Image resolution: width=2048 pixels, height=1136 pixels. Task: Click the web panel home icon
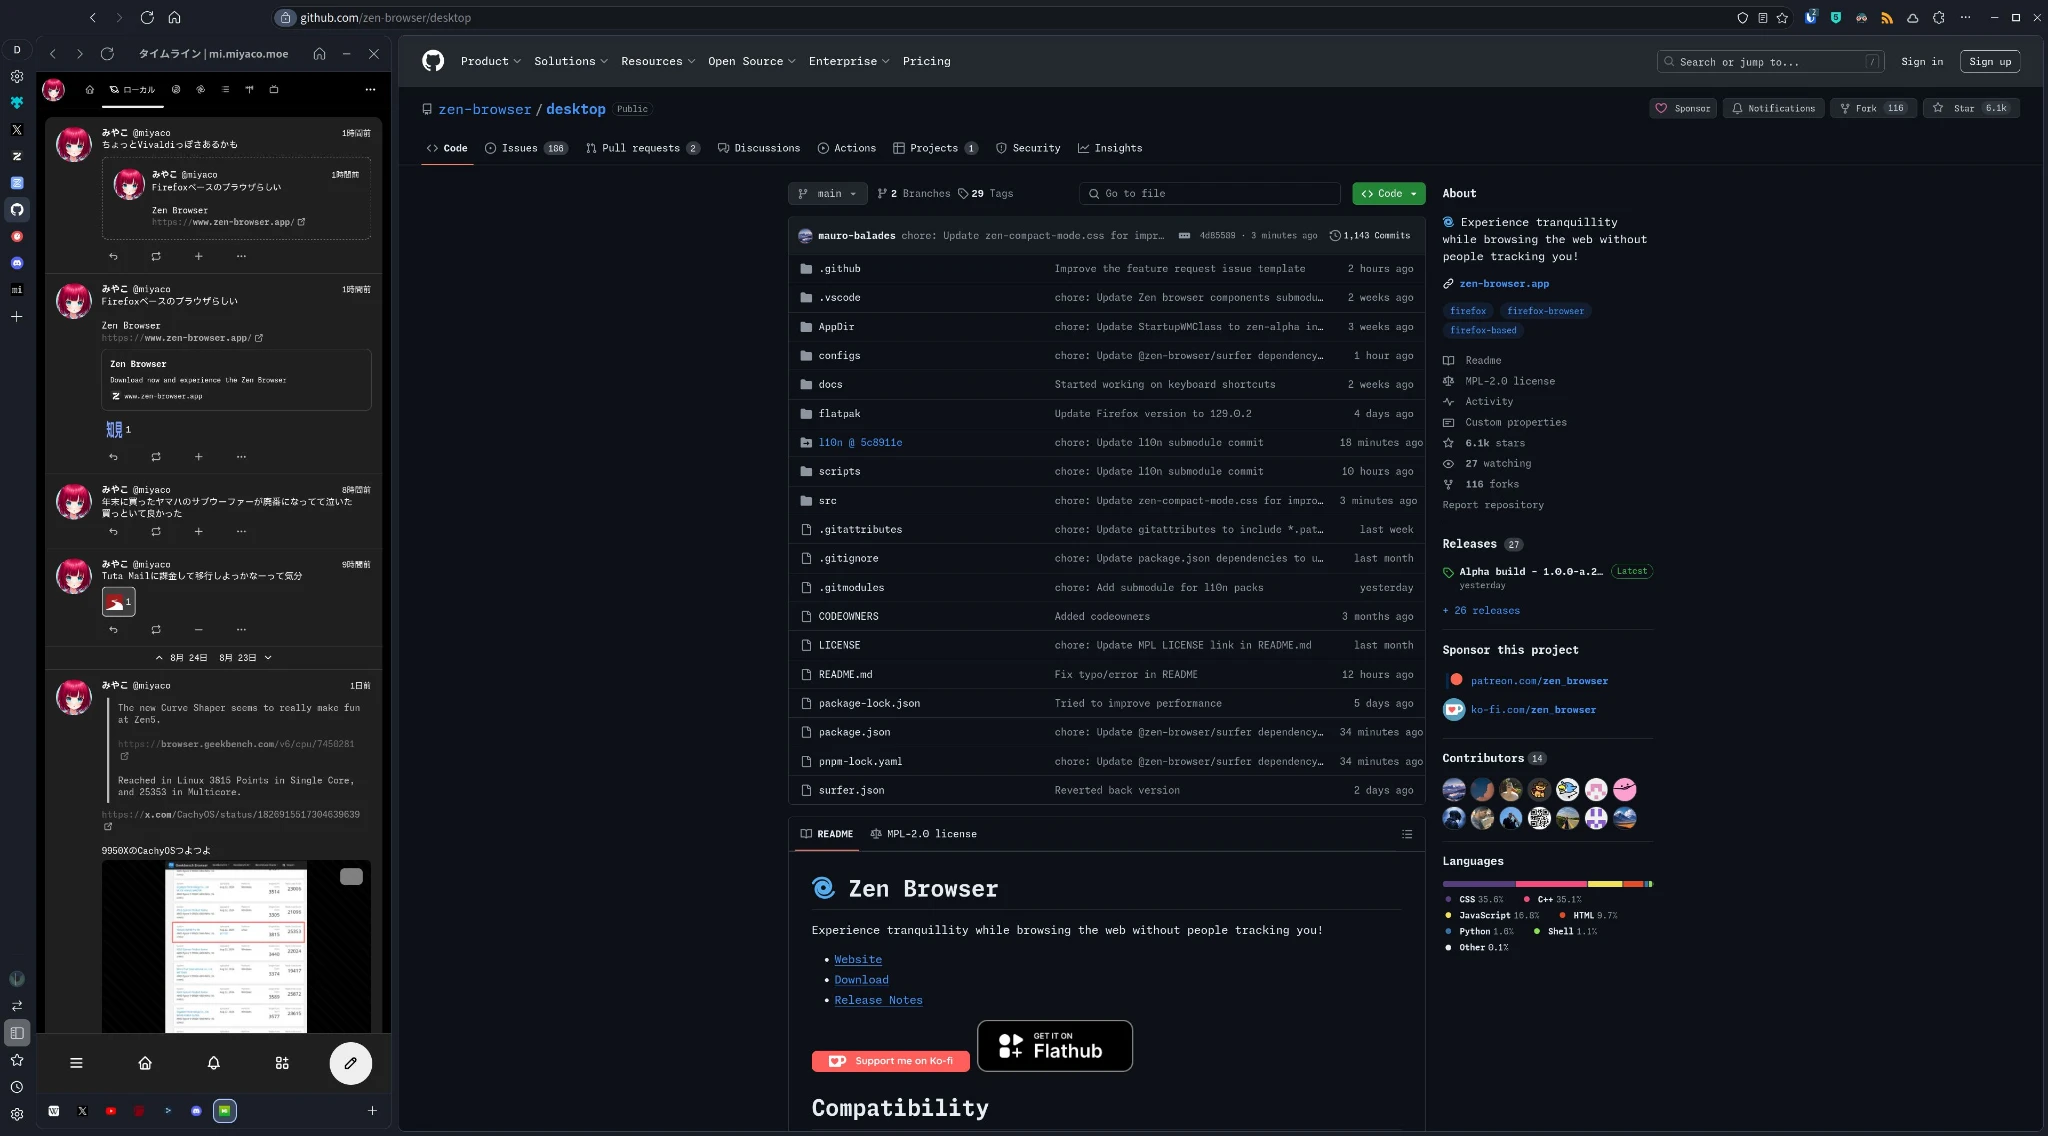click(319, 54)
